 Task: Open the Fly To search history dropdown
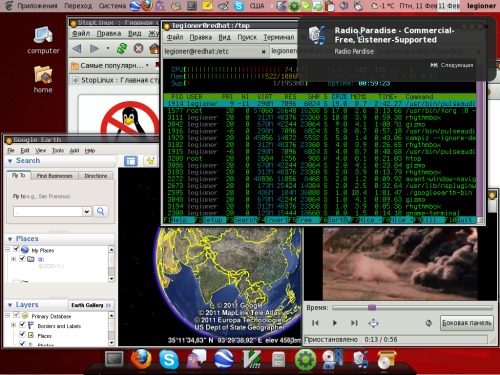87,211
